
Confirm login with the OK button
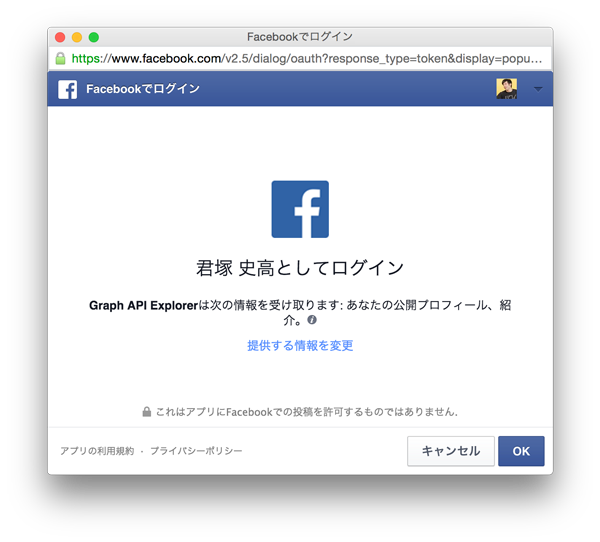521,451
